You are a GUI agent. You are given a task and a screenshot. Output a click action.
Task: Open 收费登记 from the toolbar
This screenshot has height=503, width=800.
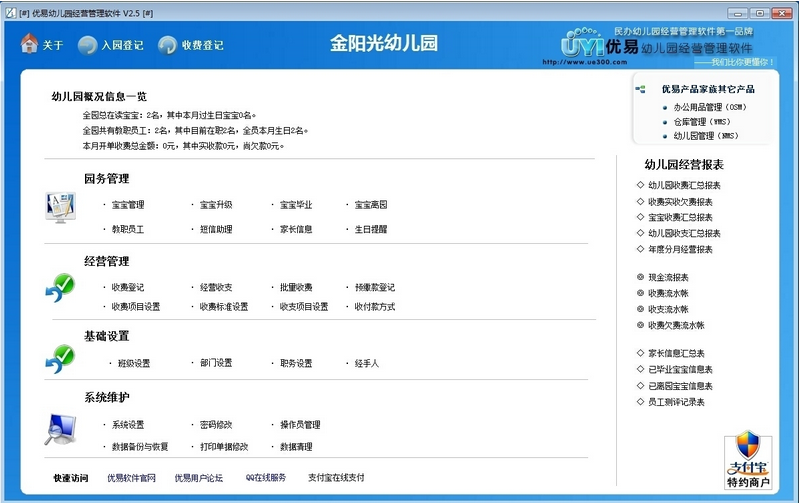(203, 45)
